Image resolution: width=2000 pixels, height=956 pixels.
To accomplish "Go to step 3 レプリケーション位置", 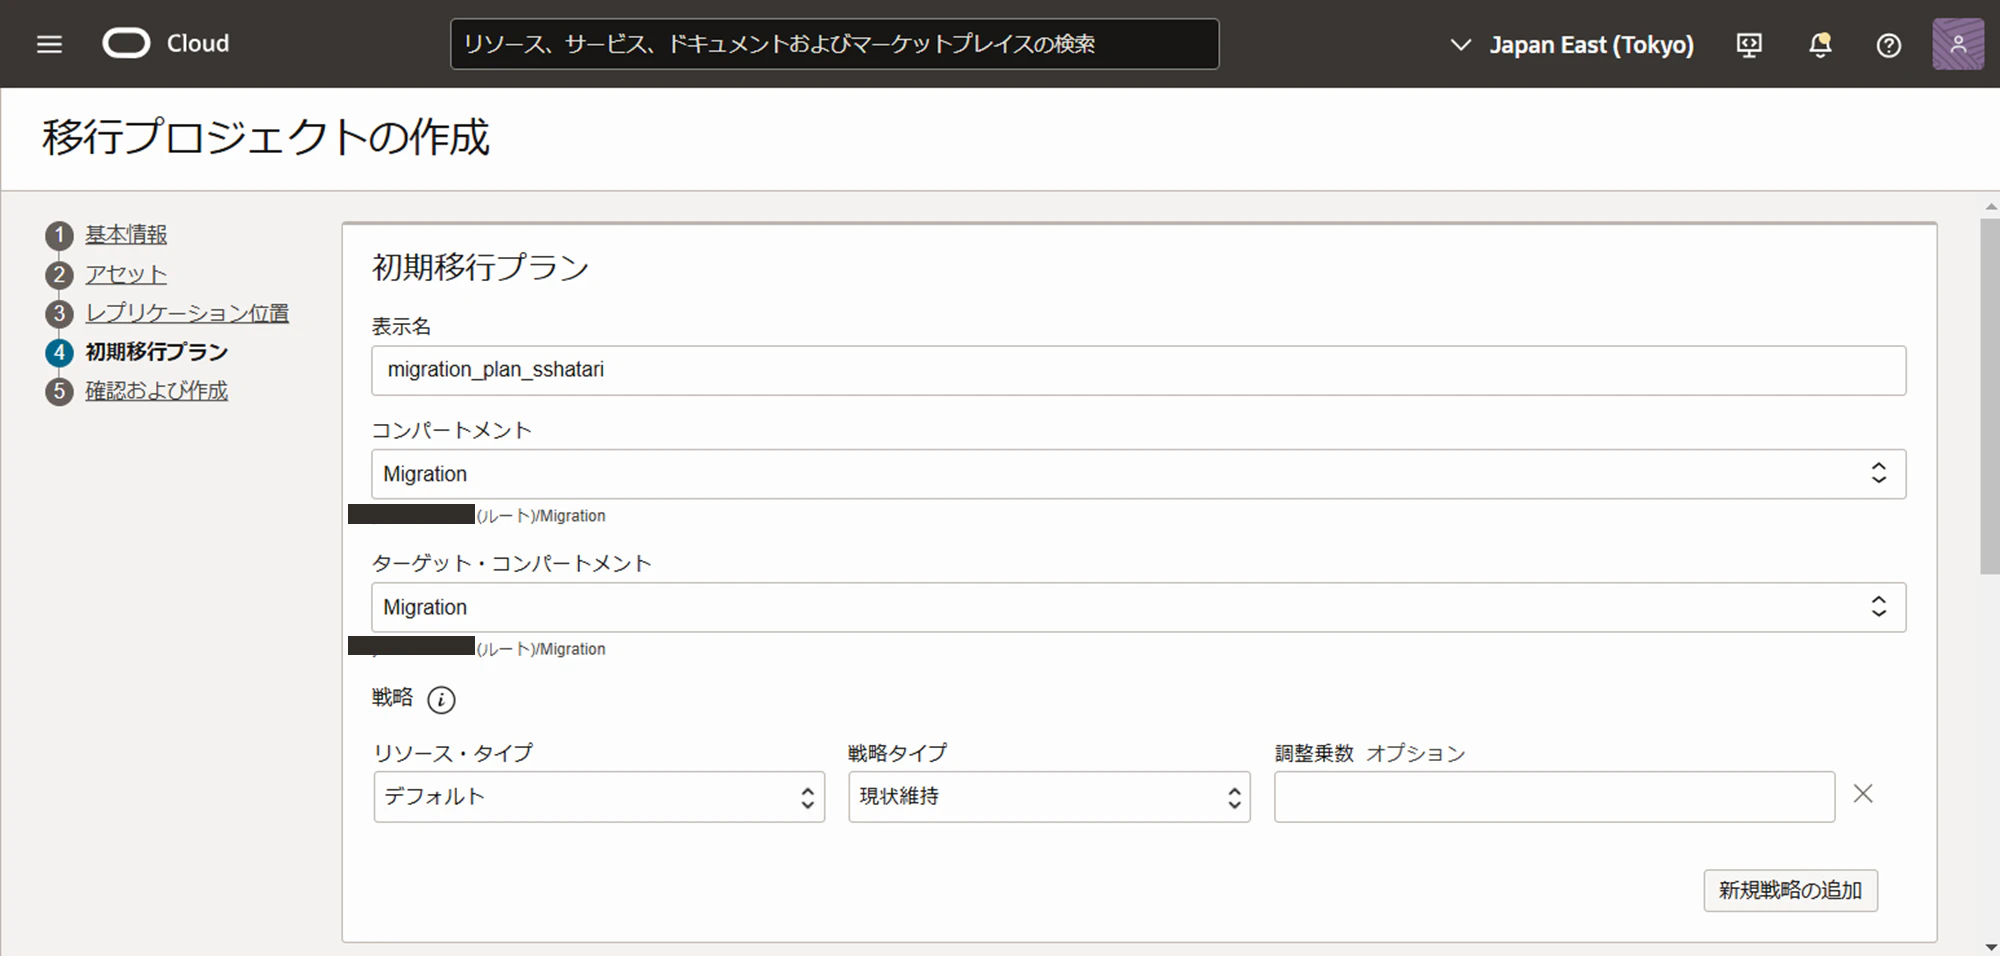I will [187, 313].
